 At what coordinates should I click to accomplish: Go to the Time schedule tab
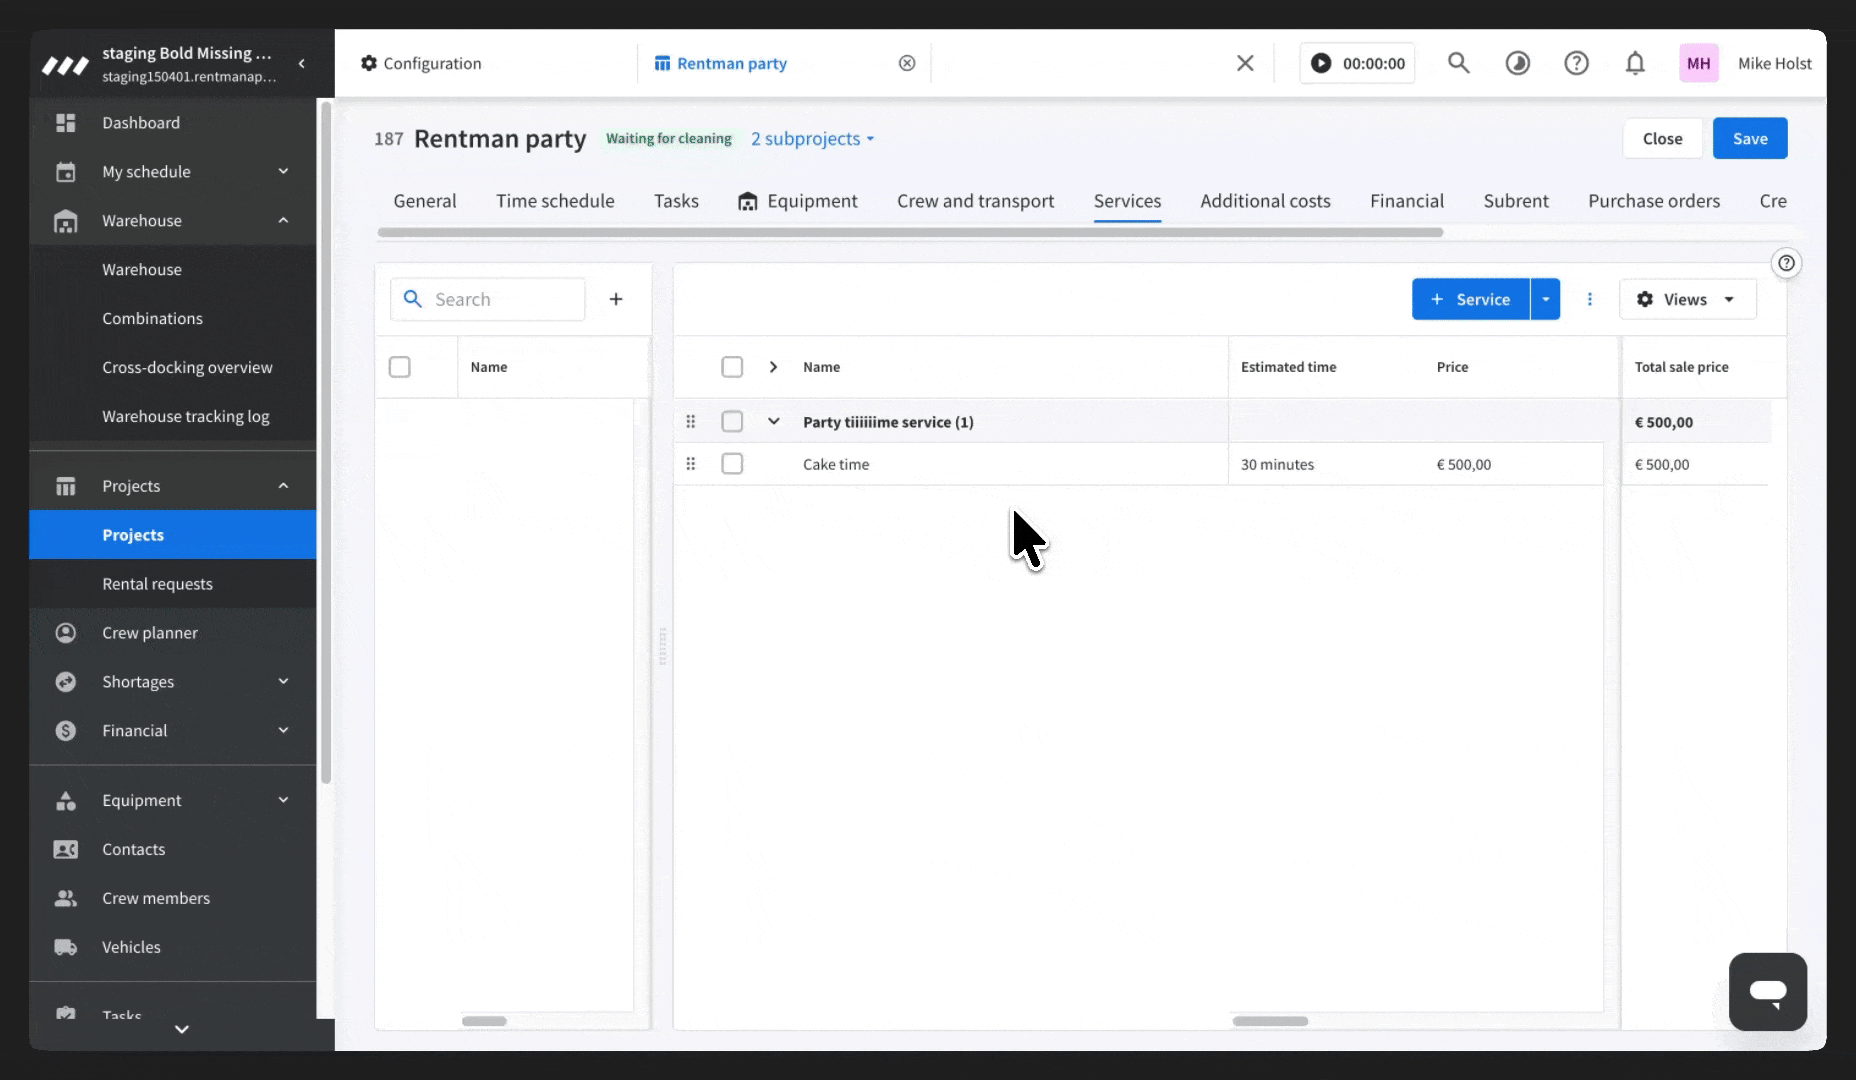click(555, 201)
